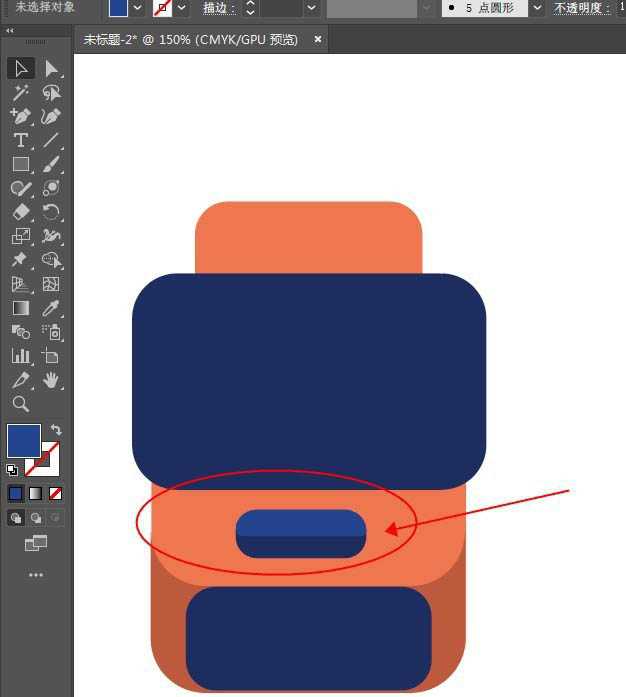Select the Pen tool

pyautogui.click(x=20, y=116)
